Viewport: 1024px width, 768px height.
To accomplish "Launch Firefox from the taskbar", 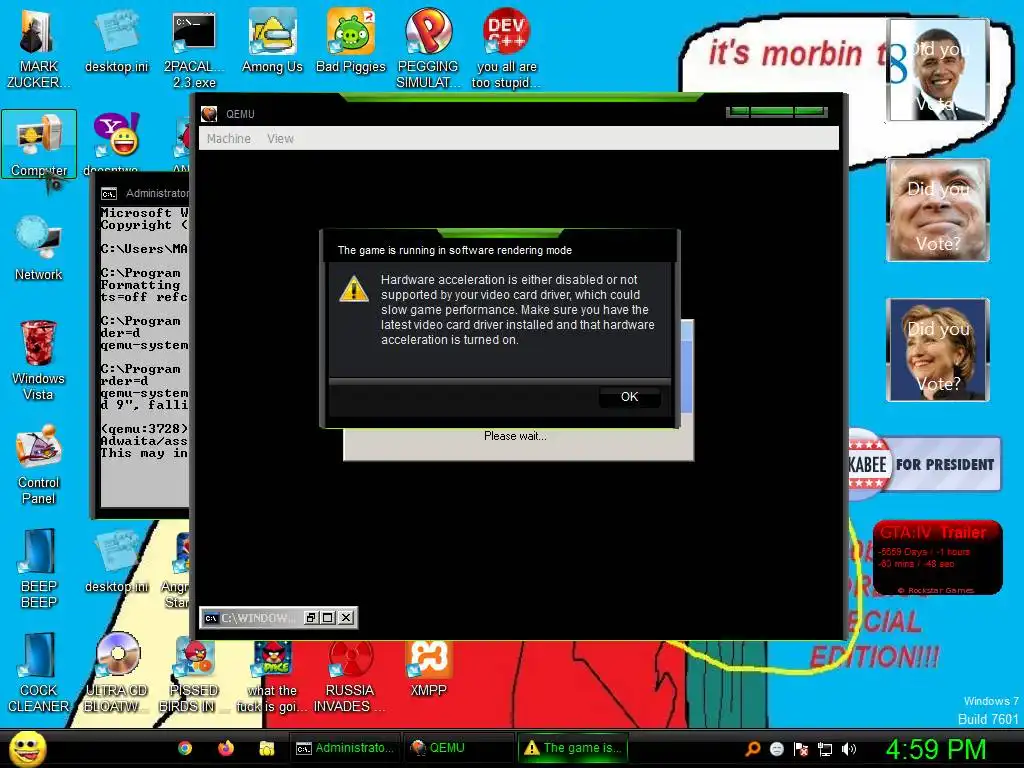I will (226, 748).
